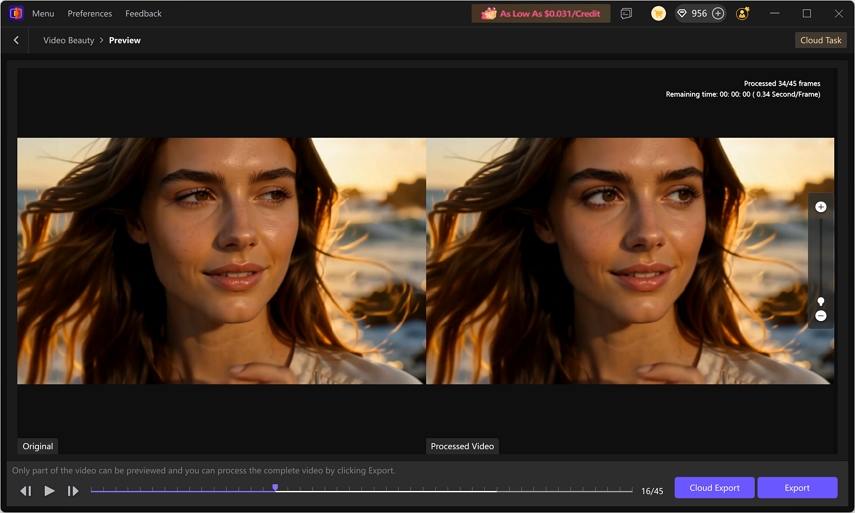Click the yellow shopping cart icon
The width and height of the screenshot is (855, 513).
click(x=658, y=14)
